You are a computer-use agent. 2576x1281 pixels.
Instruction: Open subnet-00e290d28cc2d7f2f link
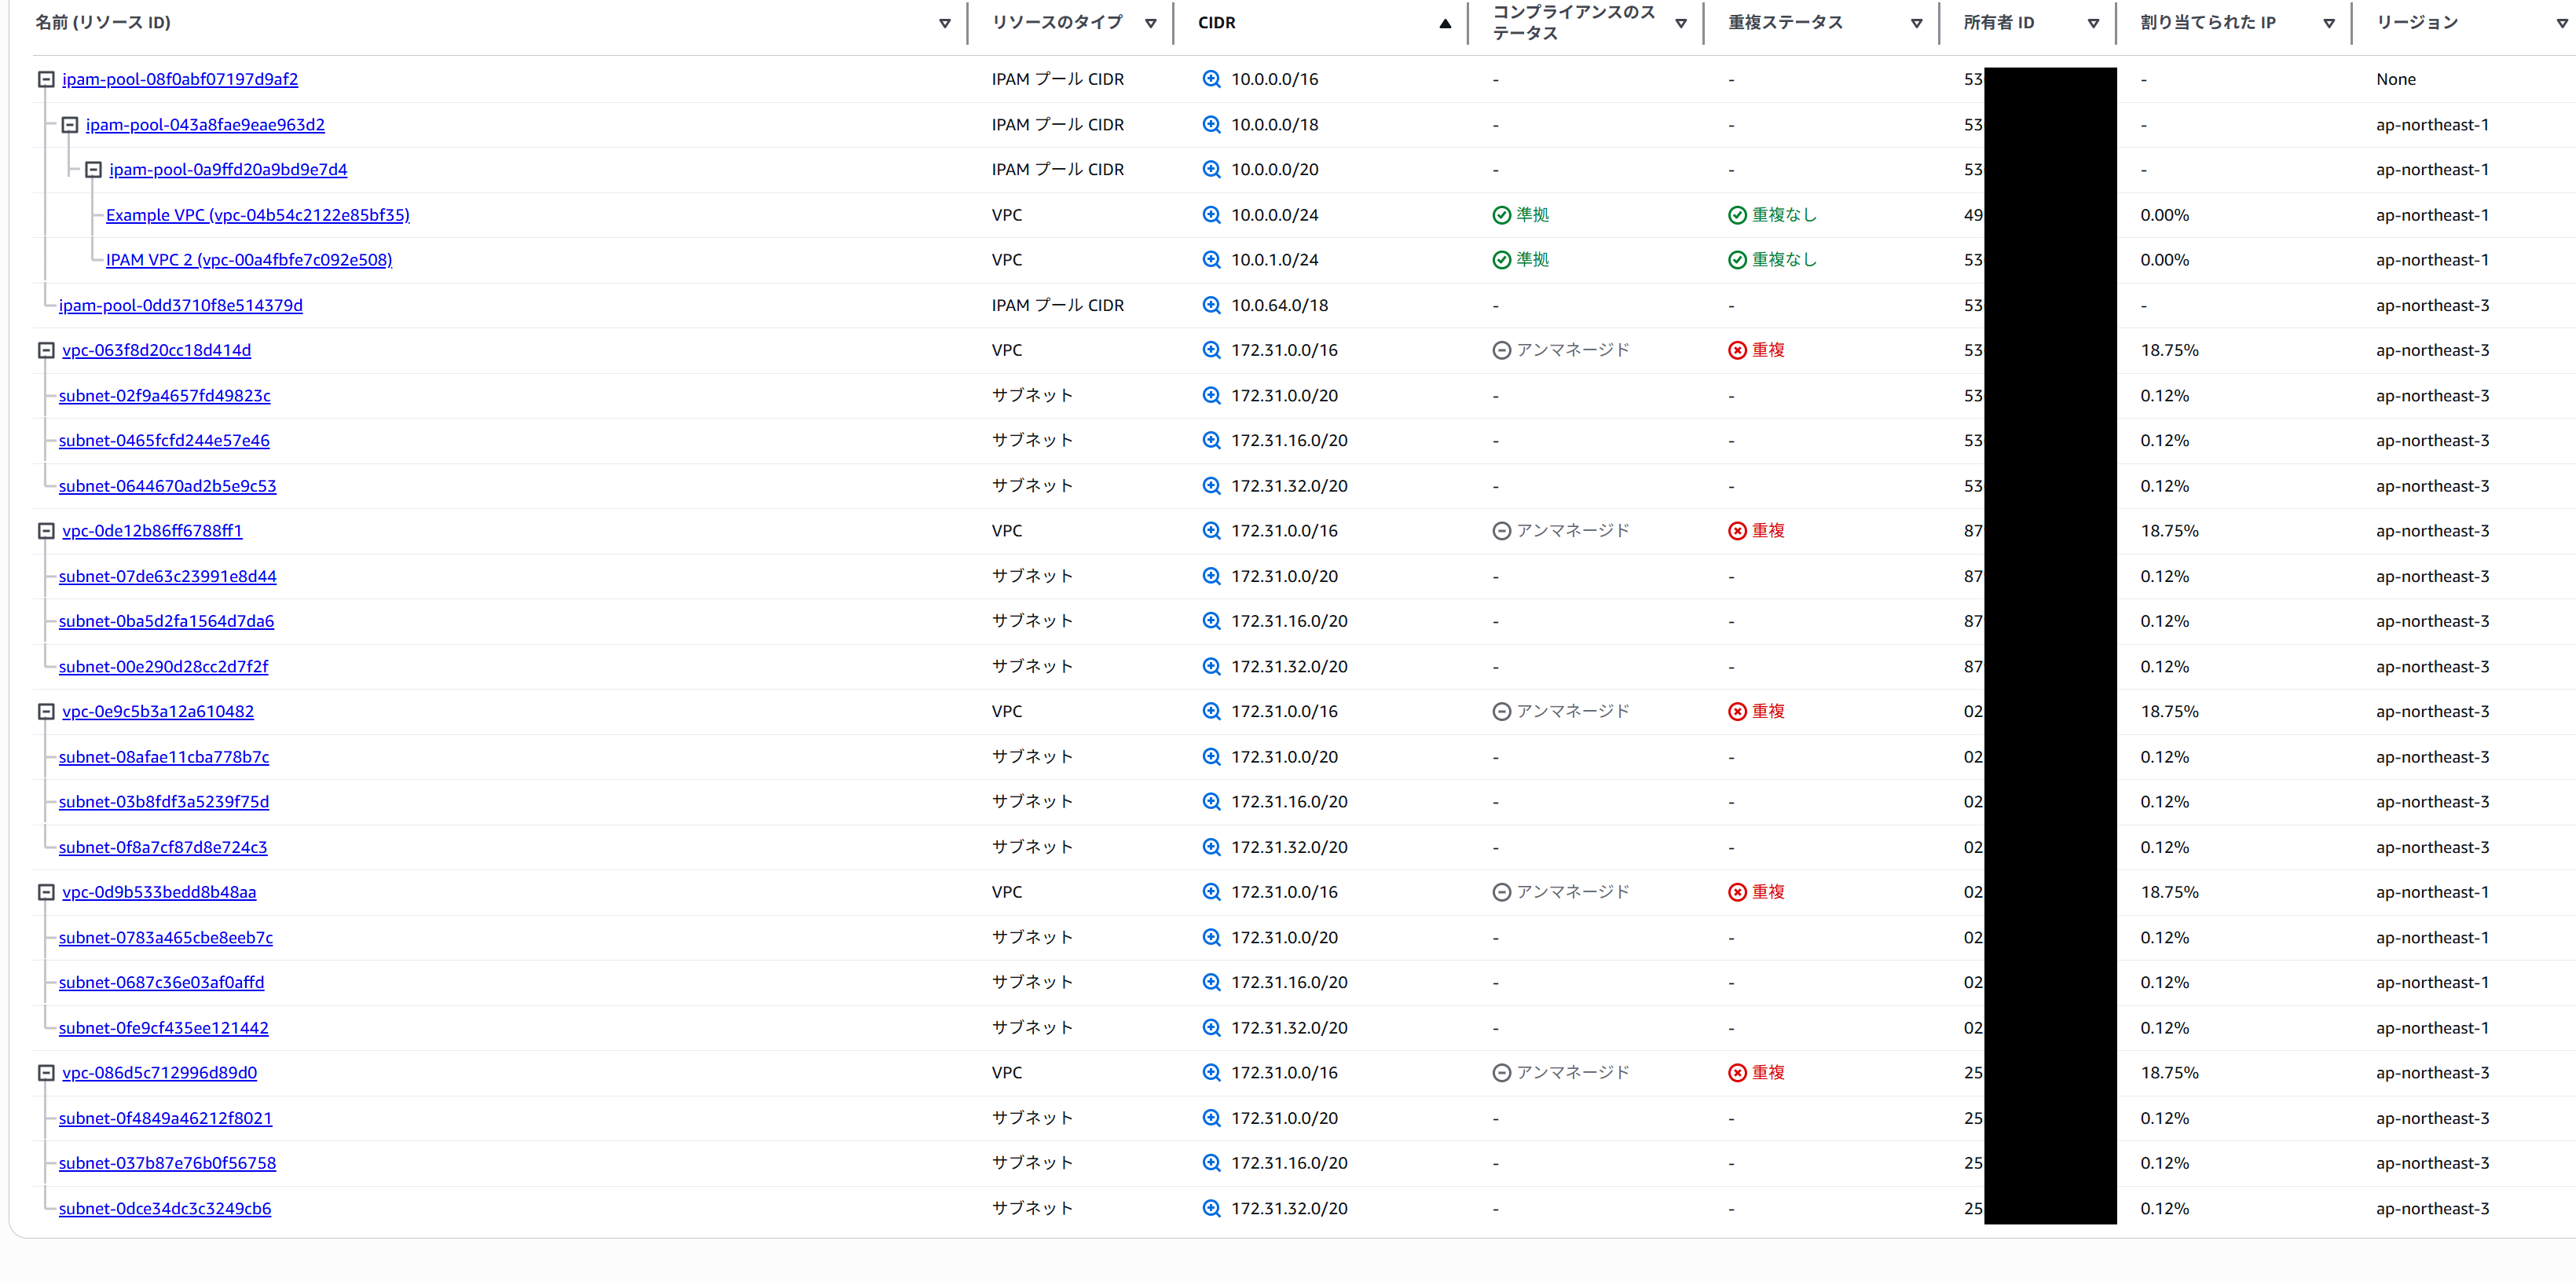[x=164, y=666]
